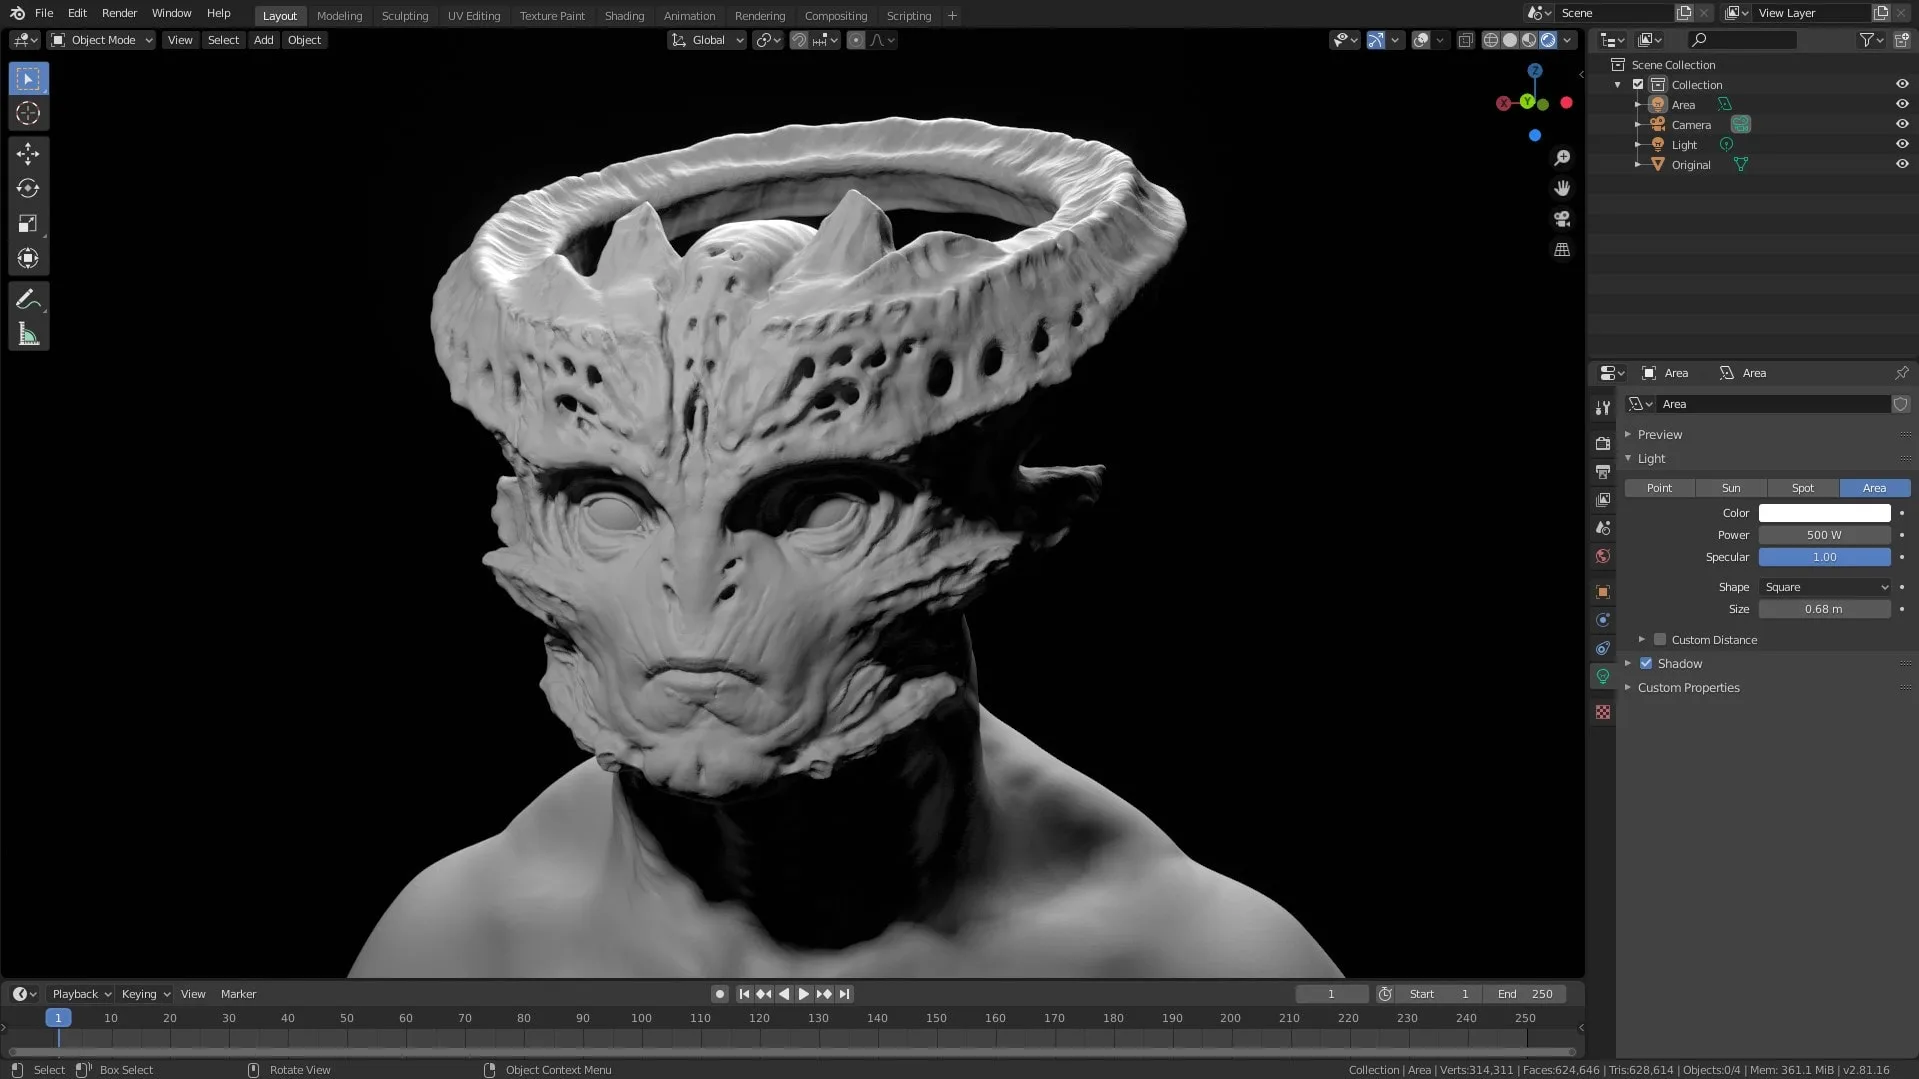Open the Render menu
Viewport: 1919px width, 1079px height.
point(119,13)
